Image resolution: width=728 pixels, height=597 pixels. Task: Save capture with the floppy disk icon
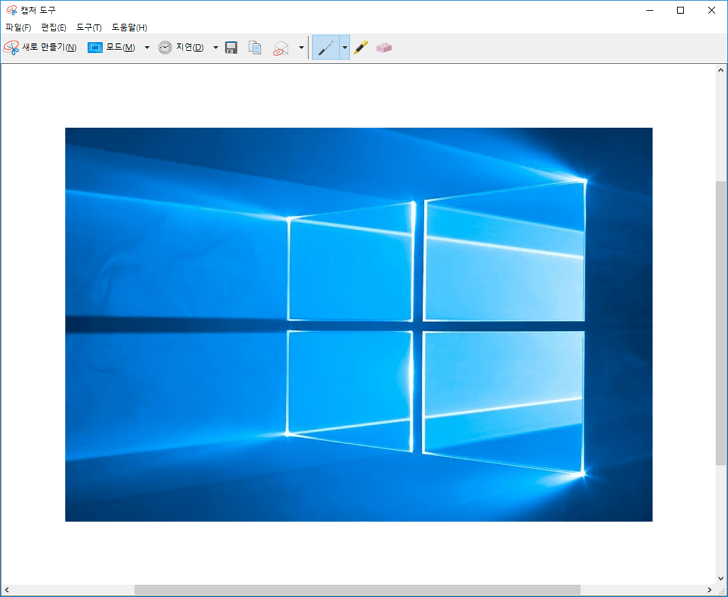[x=231, y=47]
